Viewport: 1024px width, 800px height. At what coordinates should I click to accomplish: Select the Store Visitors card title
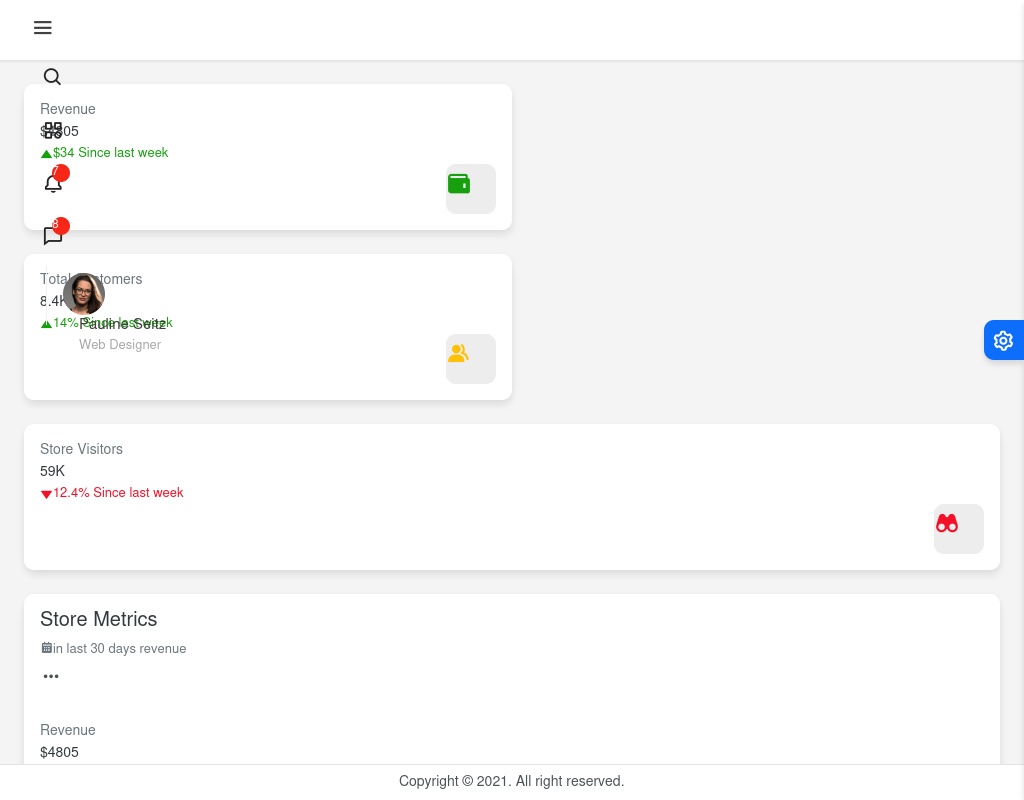81,449
